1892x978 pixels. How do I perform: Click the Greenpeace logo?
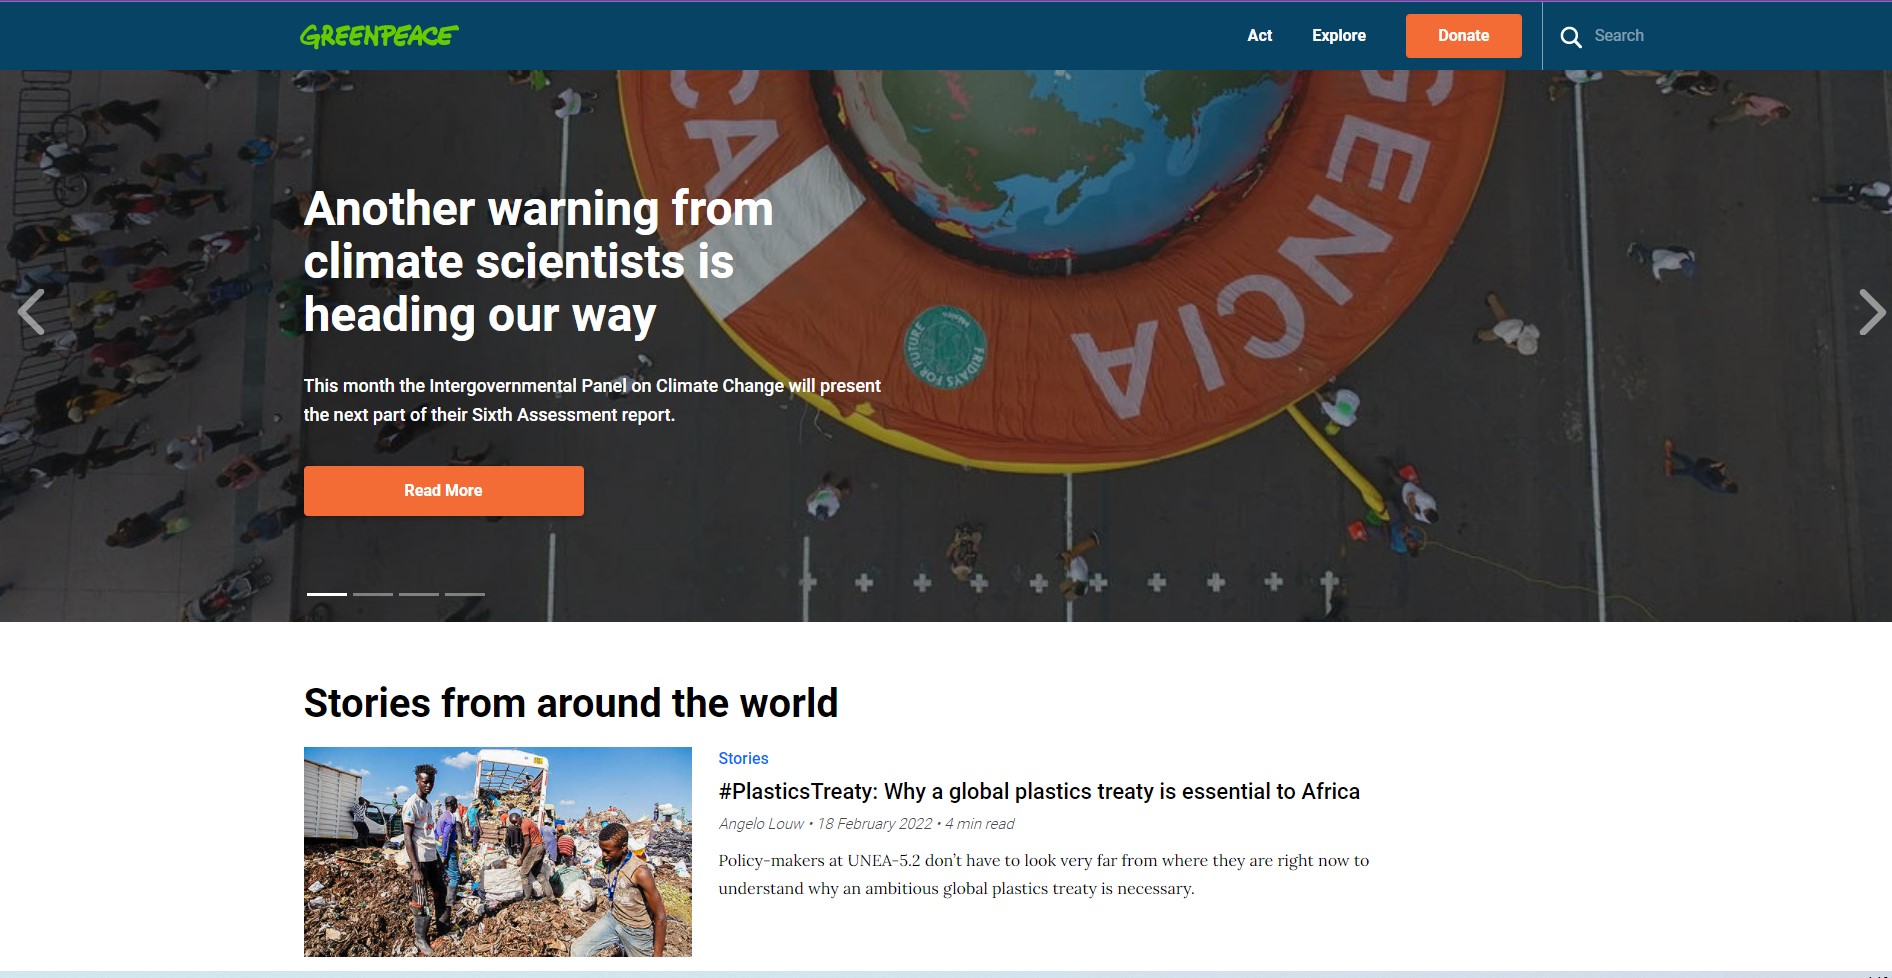pyautogui.click(x=379, y=36)
